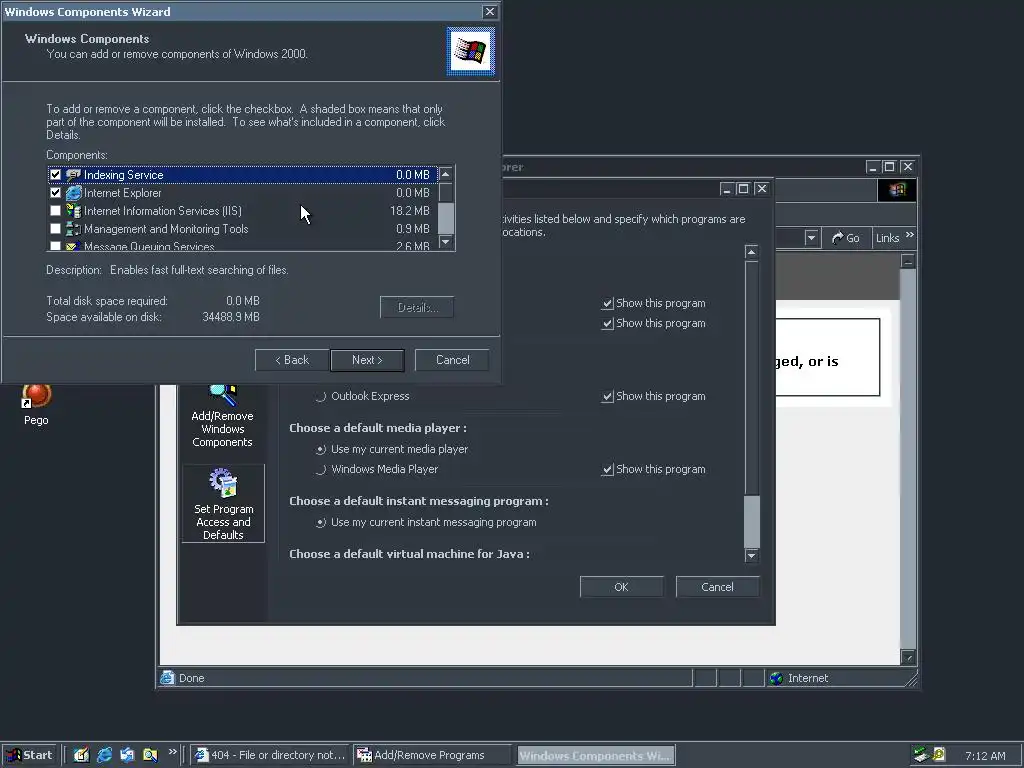
Task: Click the fourth quick launch search icon
Action: 150,755
